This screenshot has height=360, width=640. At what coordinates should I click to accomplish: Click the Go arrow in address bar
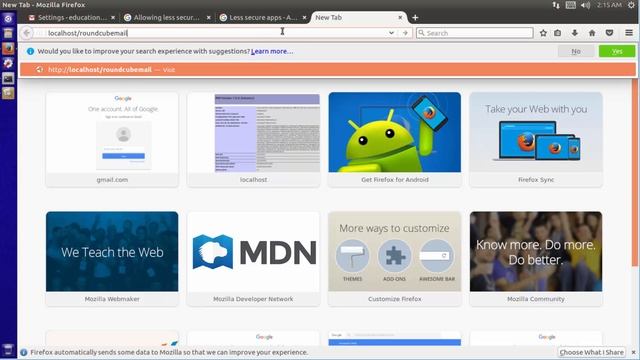405,33
